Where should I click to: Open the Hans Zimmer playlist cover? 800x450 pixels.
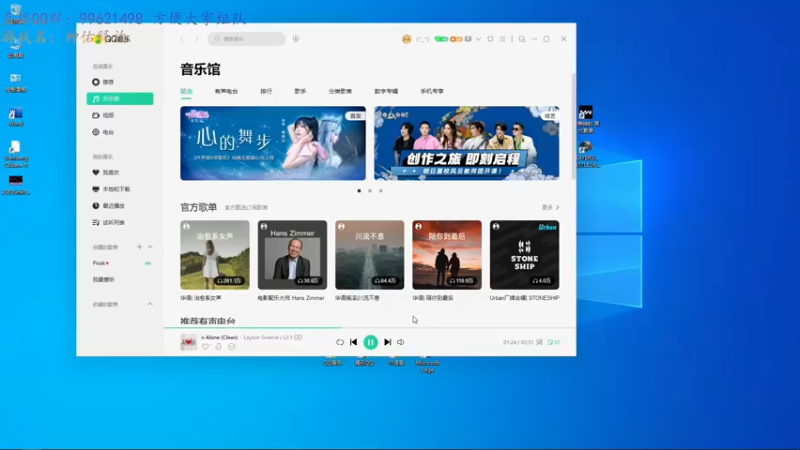click(292, 255)
